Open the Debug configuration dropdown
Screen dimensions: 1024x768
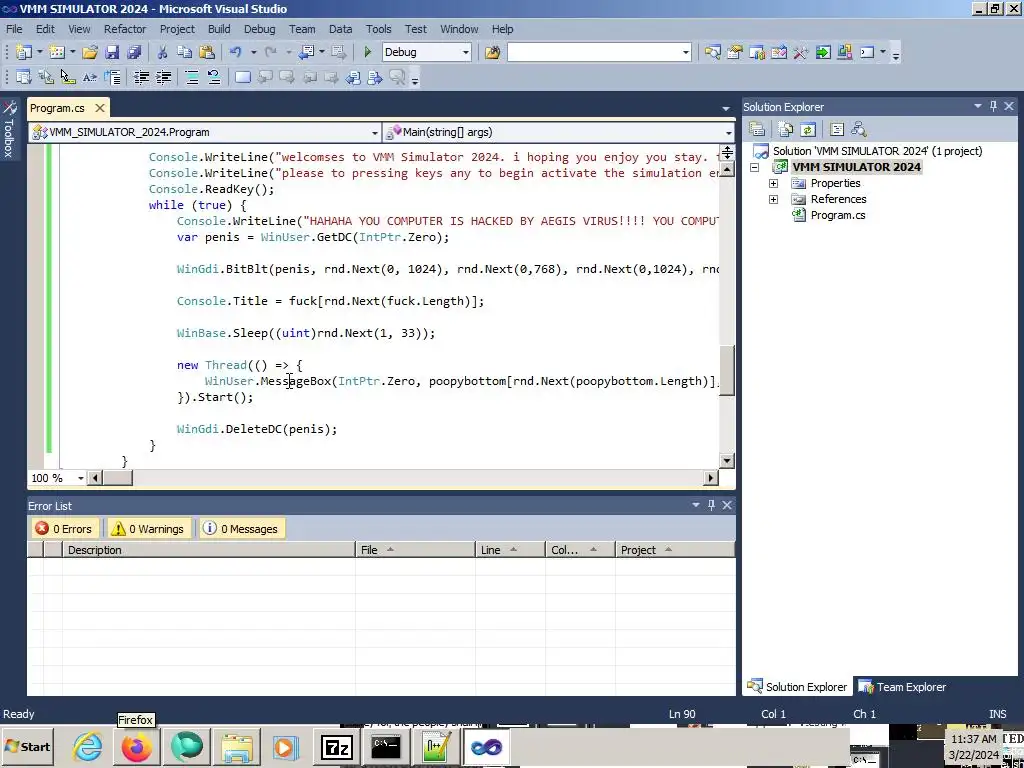click(x=466, y=52)
